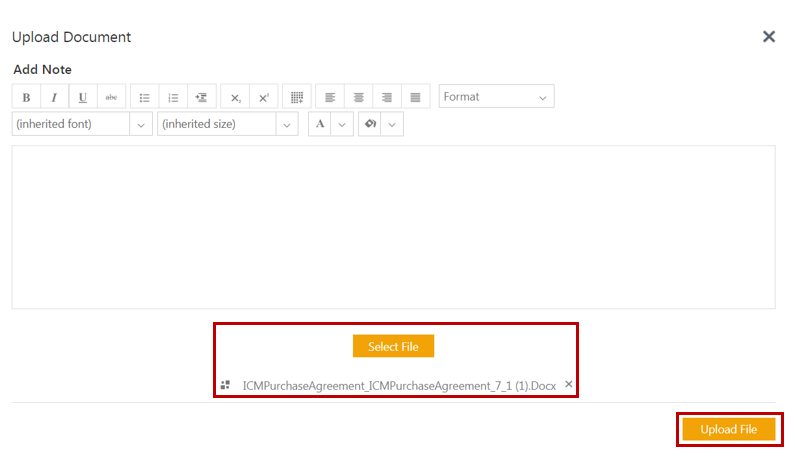Click the indent icon

(x=202, y=97)
